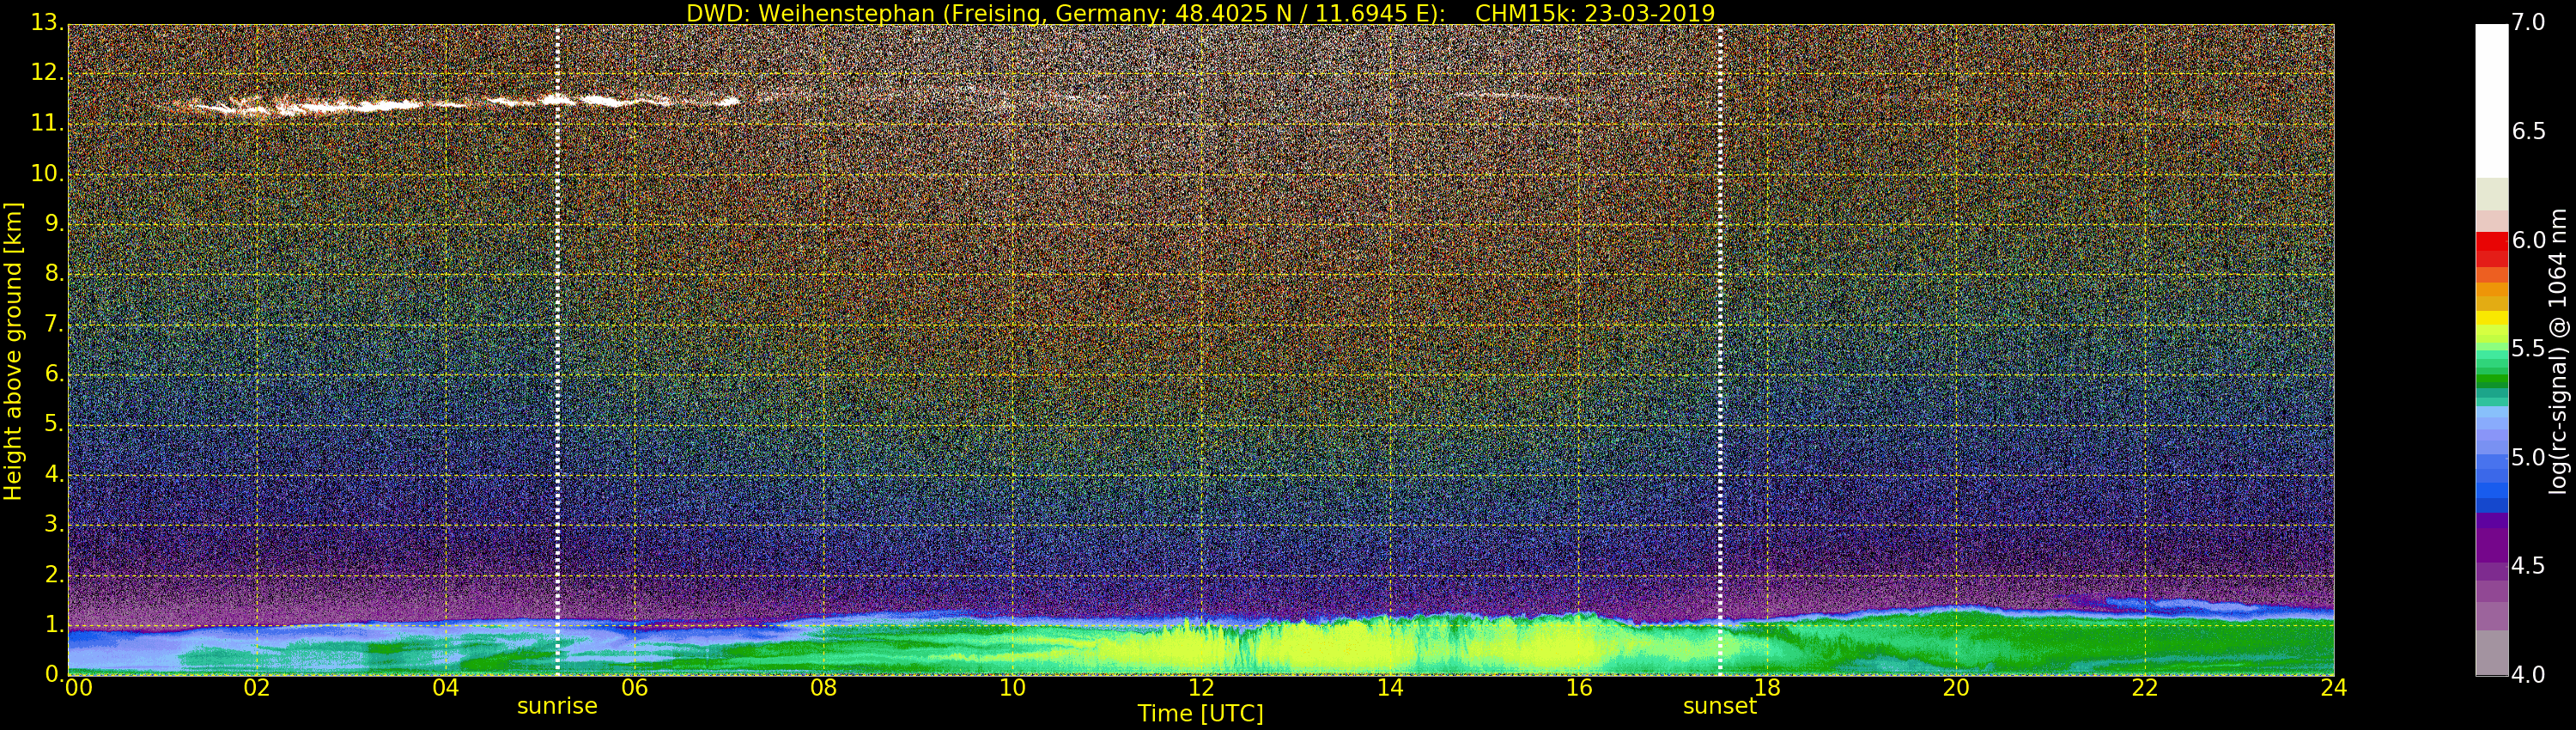
Task: Select the 'sunset' label below the axis
Action: (1719, 707)
